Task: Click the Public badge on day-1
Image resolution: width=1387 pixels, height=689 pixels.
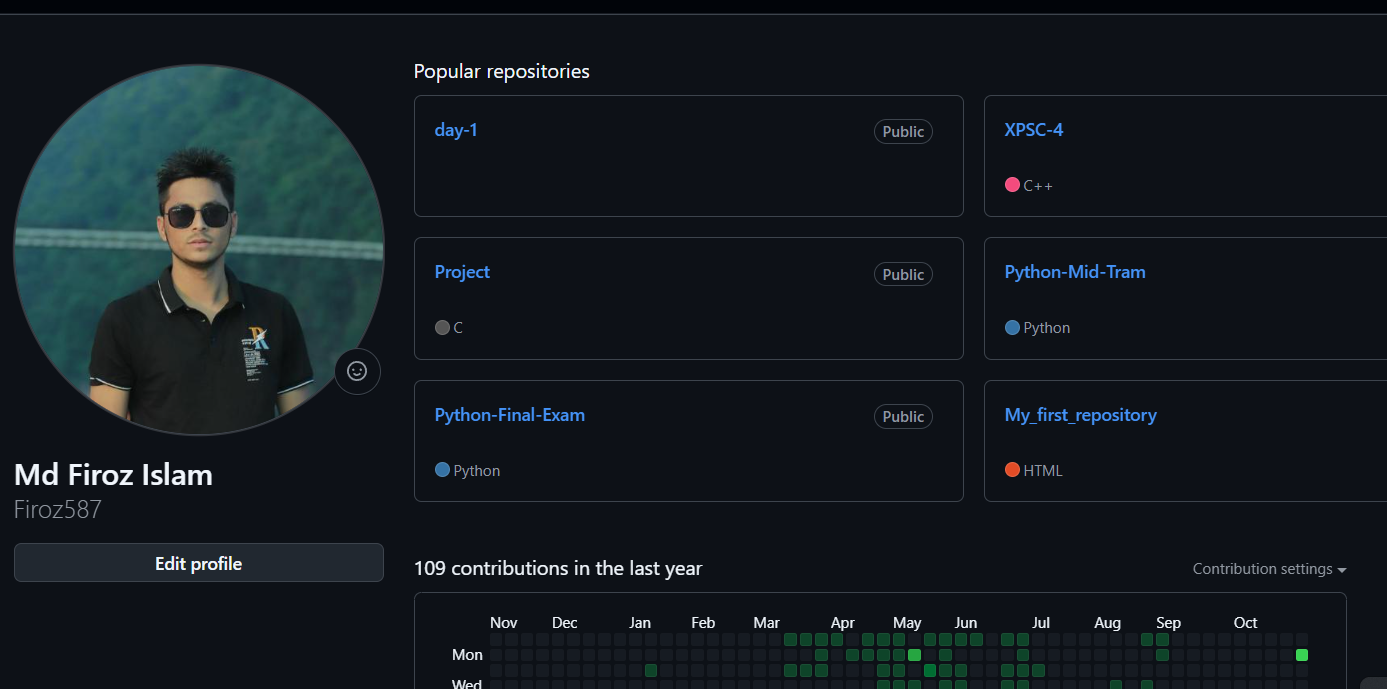Action: tap(902, 131)
